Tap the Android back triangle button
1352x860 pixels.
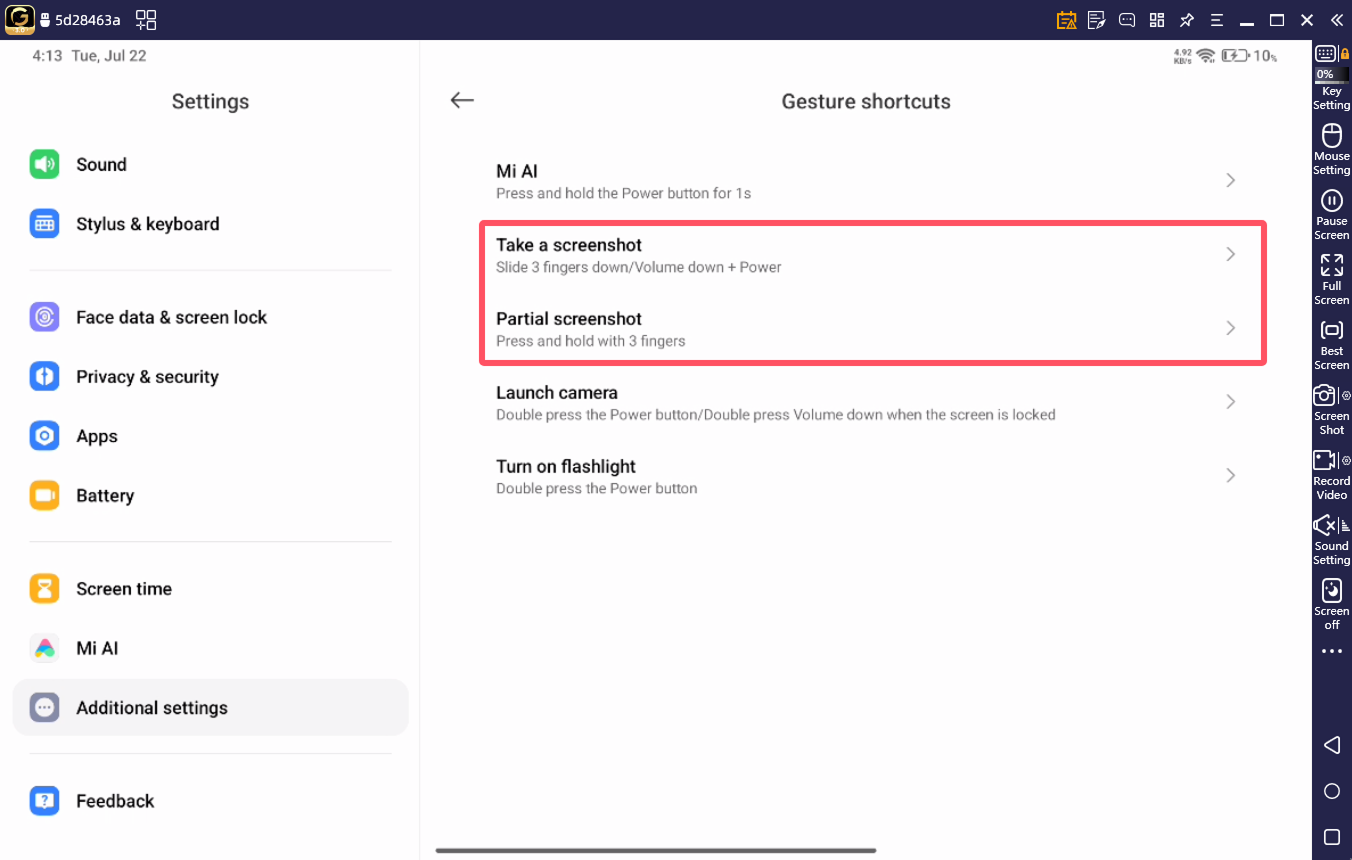1331,745
